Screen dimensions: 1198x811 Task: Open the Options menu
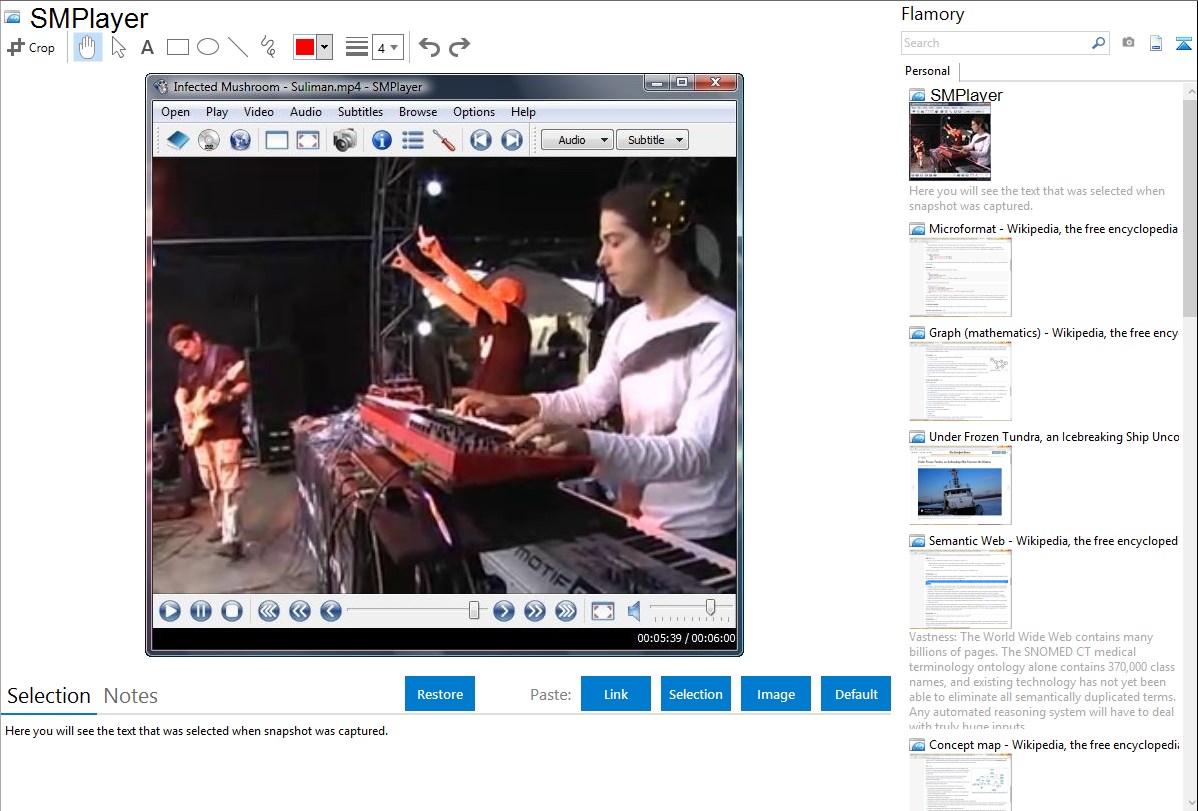click(x=474, y=112)
